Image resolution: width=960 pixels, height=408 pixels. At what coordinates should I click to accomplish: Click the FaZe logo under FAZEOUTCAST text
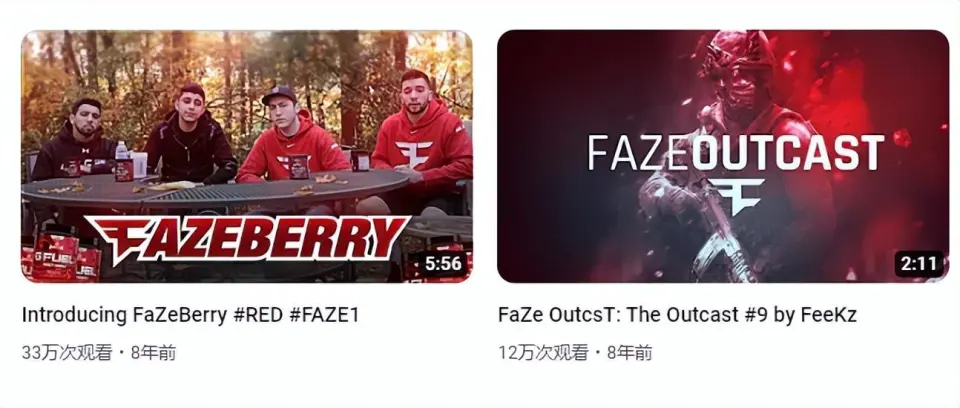[x=739, y=196]
